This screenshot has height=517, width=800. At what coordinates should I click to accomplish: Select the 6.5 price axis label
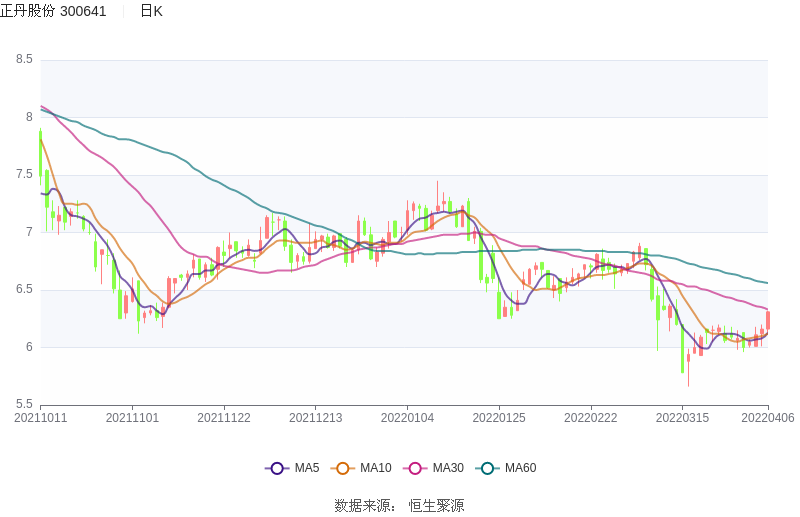click(x=24, y=290)
